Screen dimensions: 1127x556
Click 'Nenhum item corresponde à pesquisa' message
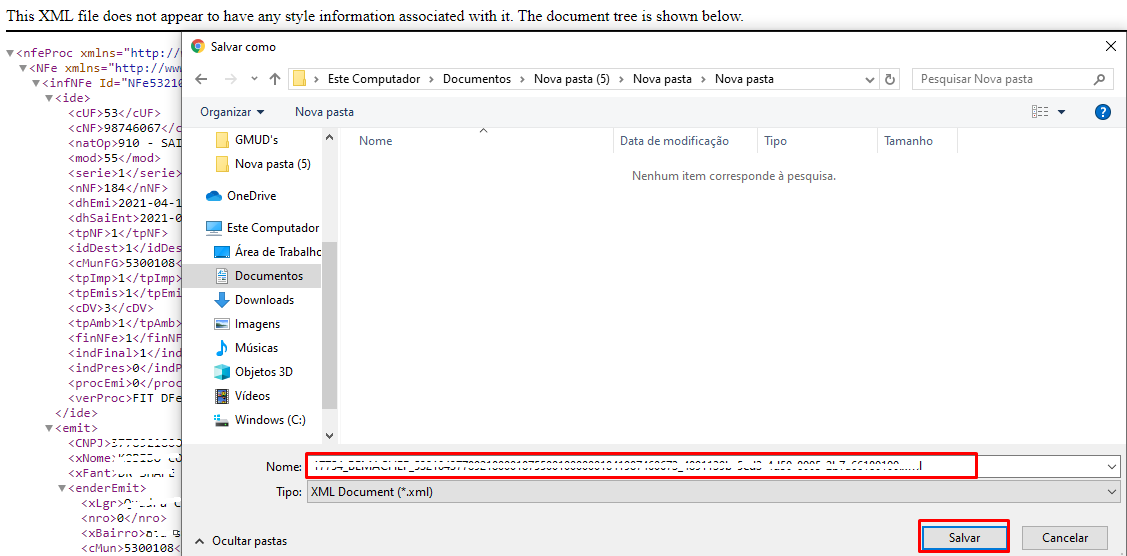tap(734, 175)
